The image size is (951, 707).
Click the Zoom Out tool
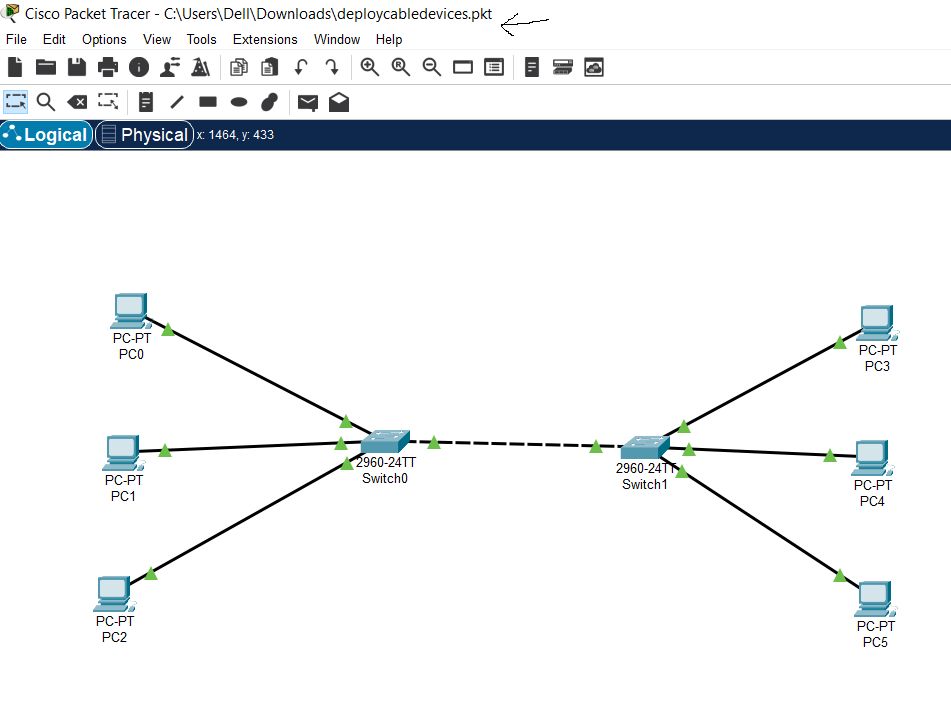[x=431, y=67]
